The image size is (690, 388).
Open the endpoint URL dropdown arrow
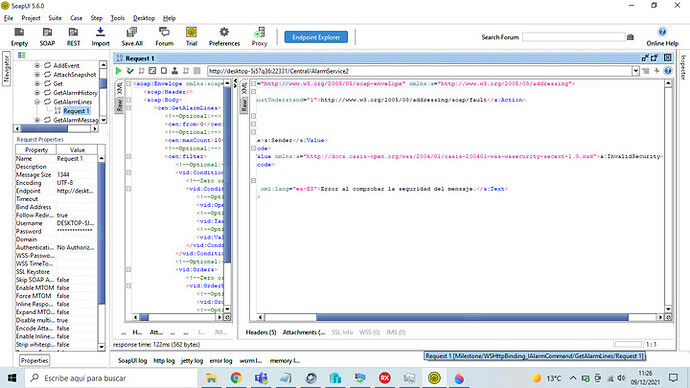pos(635,71)
